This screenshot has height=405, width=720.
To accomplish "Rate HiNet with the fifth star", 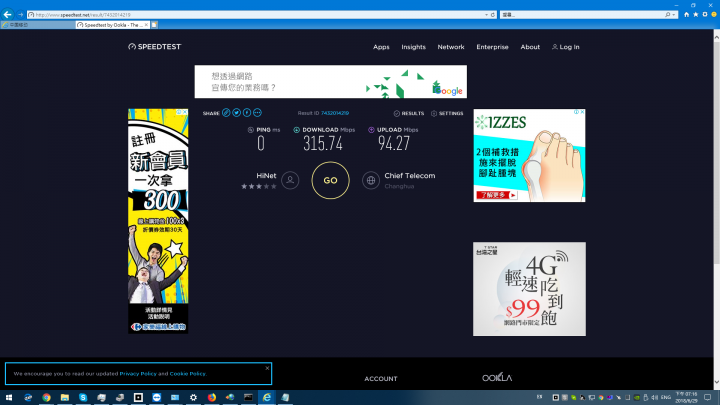I will click(274, 186).
